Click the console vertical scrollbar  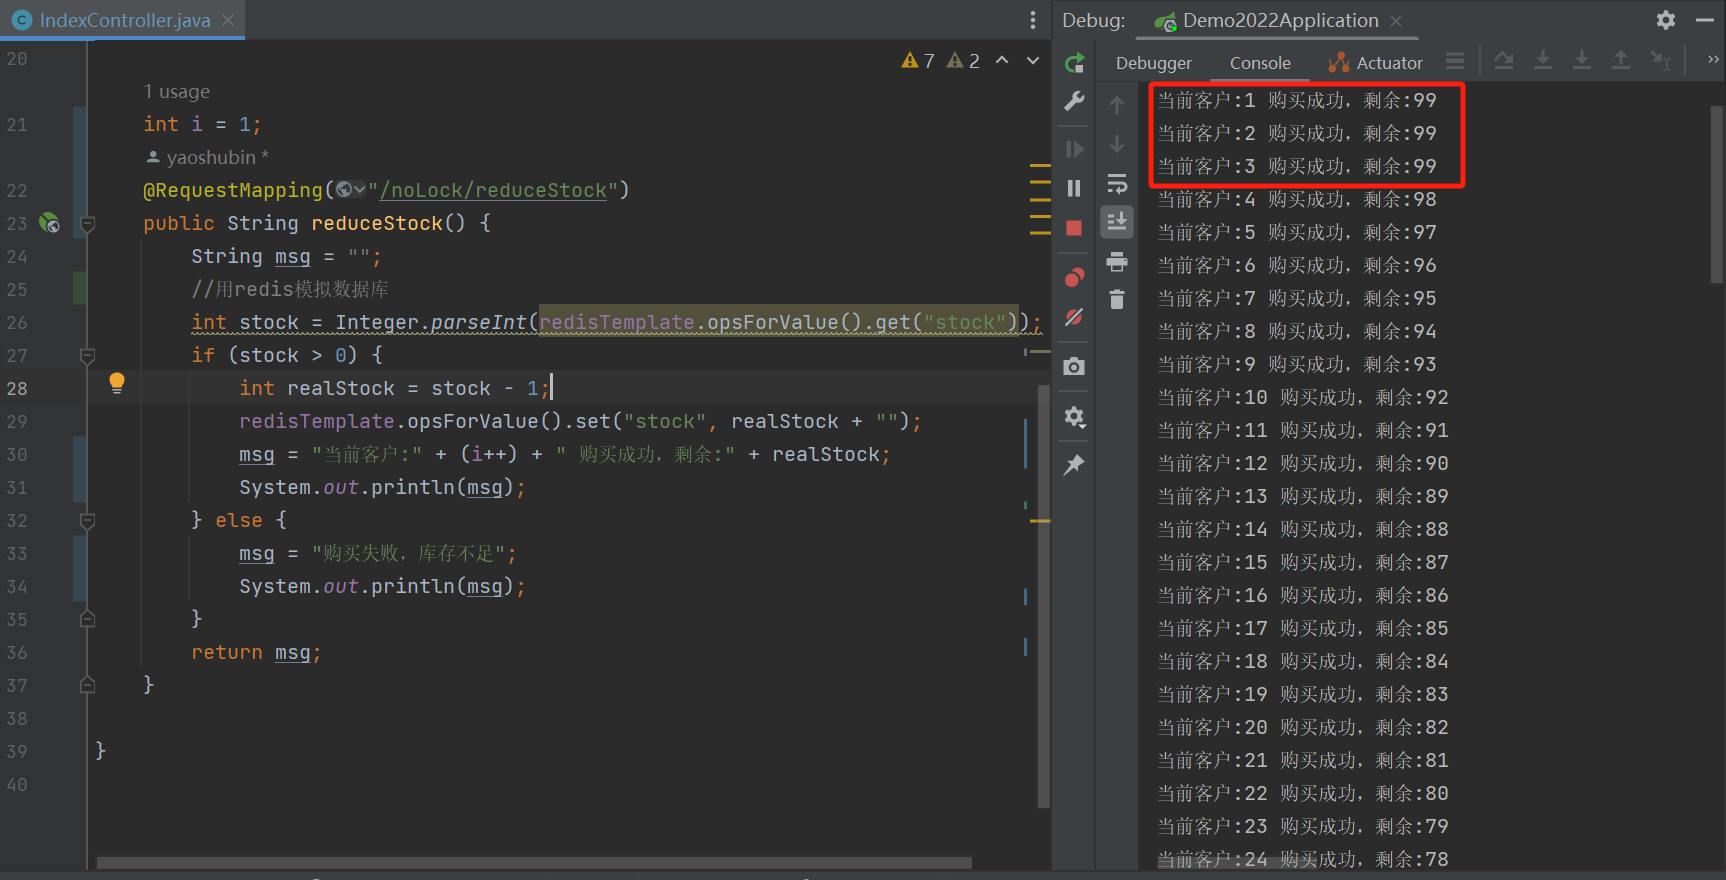pos(1718,194)
